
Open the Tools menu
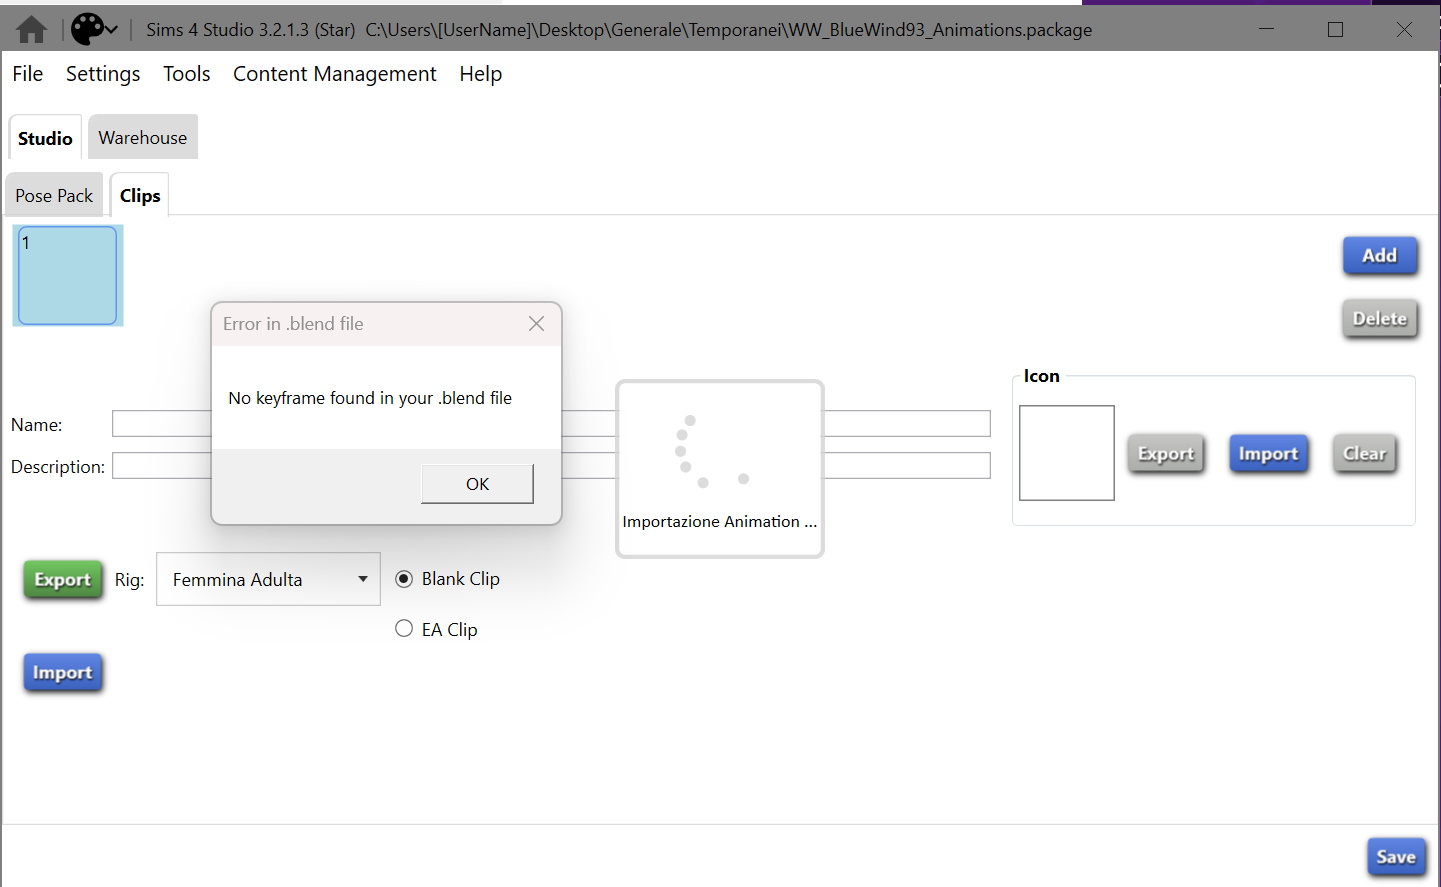point(187,74)
